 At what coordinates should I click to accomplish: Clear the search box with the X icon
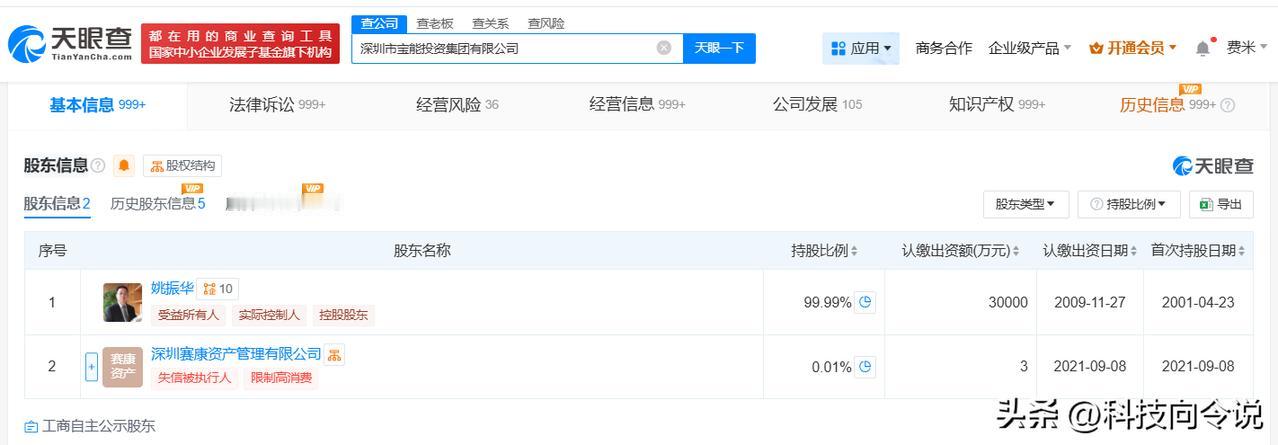click(x=664, y=48)
